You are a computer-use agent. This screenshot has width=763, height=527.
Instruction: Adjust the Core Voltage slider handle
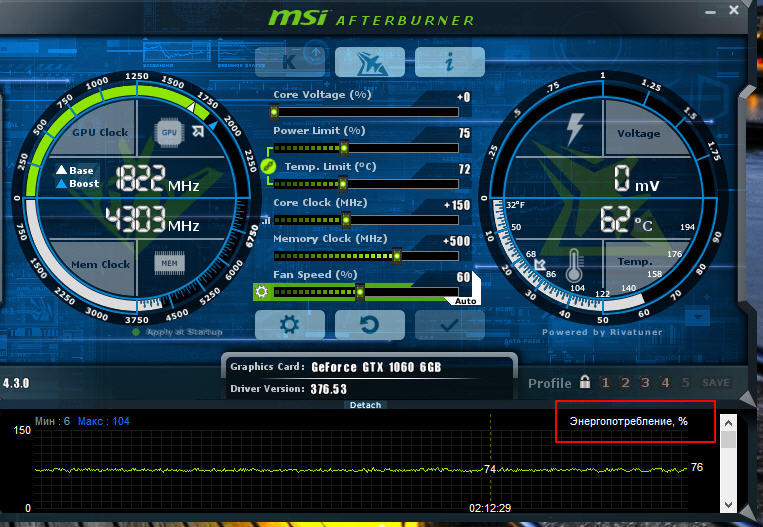click(274, 112)
